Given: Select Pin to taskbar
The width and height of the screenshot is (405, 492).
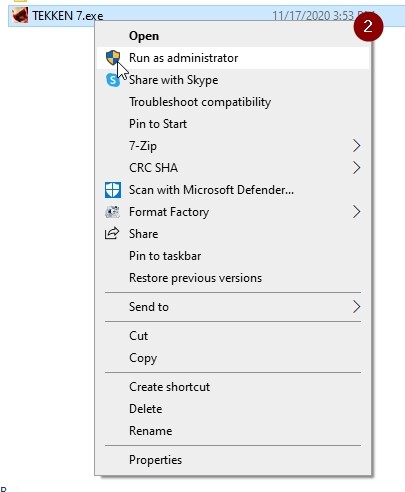Looking at the screenshot, I should 233,256.
